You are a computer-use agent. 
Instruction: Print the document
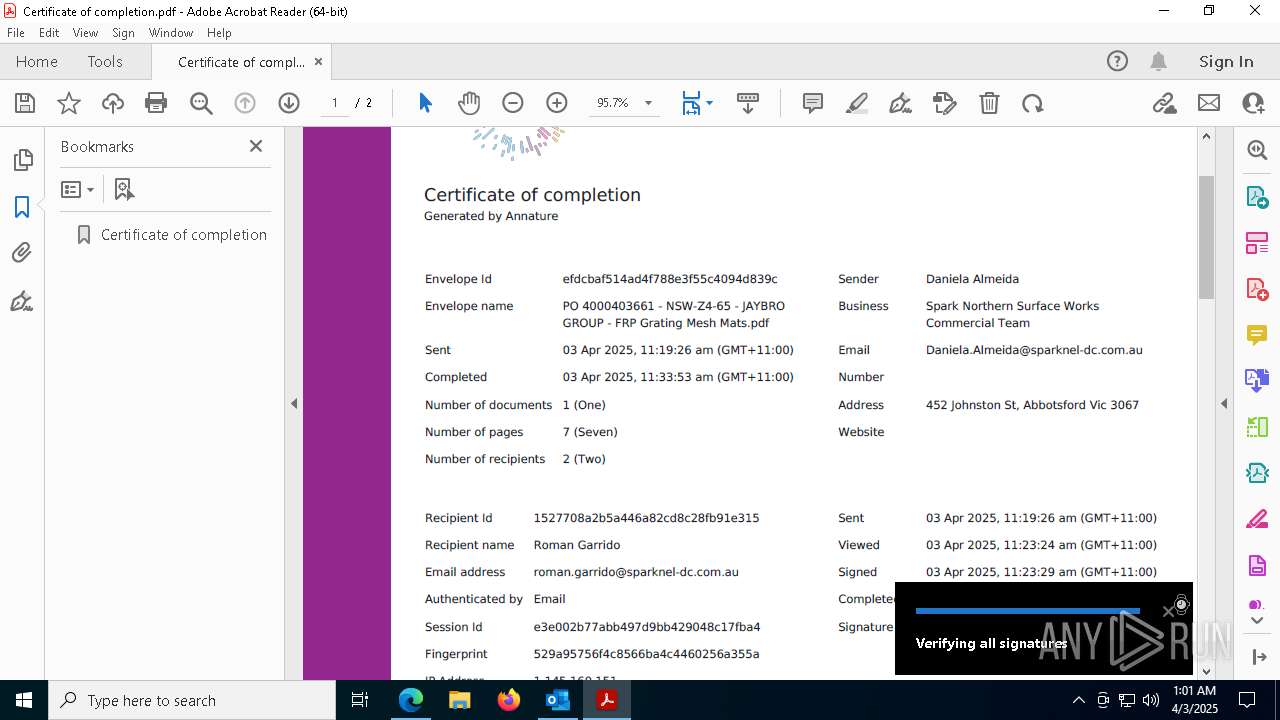point(156,103)
